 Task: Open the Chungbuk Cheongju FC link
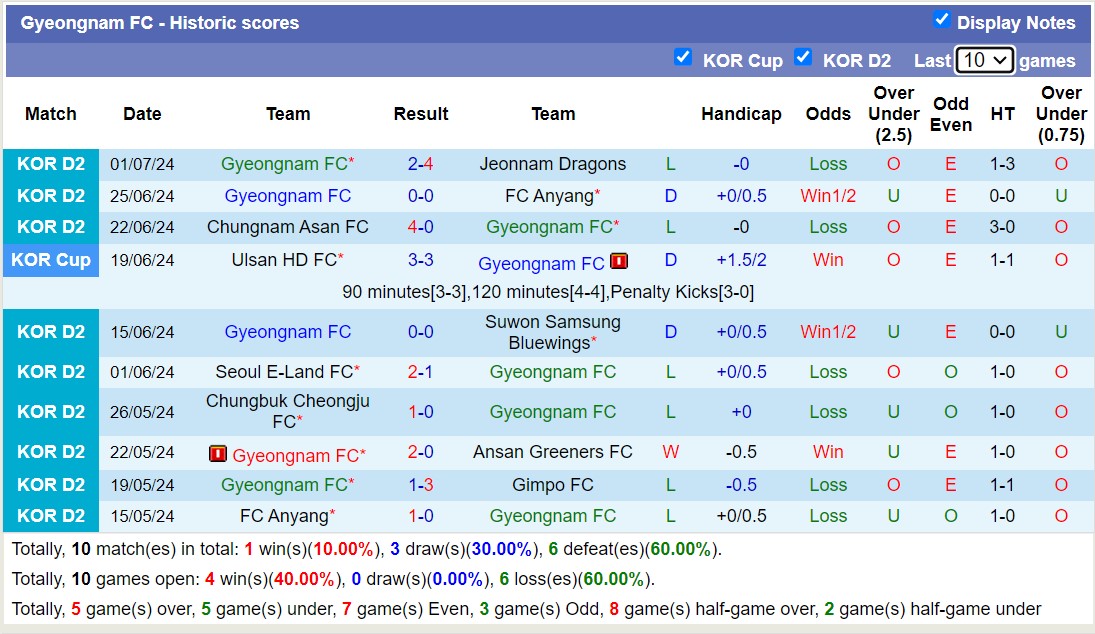[288, 412]
